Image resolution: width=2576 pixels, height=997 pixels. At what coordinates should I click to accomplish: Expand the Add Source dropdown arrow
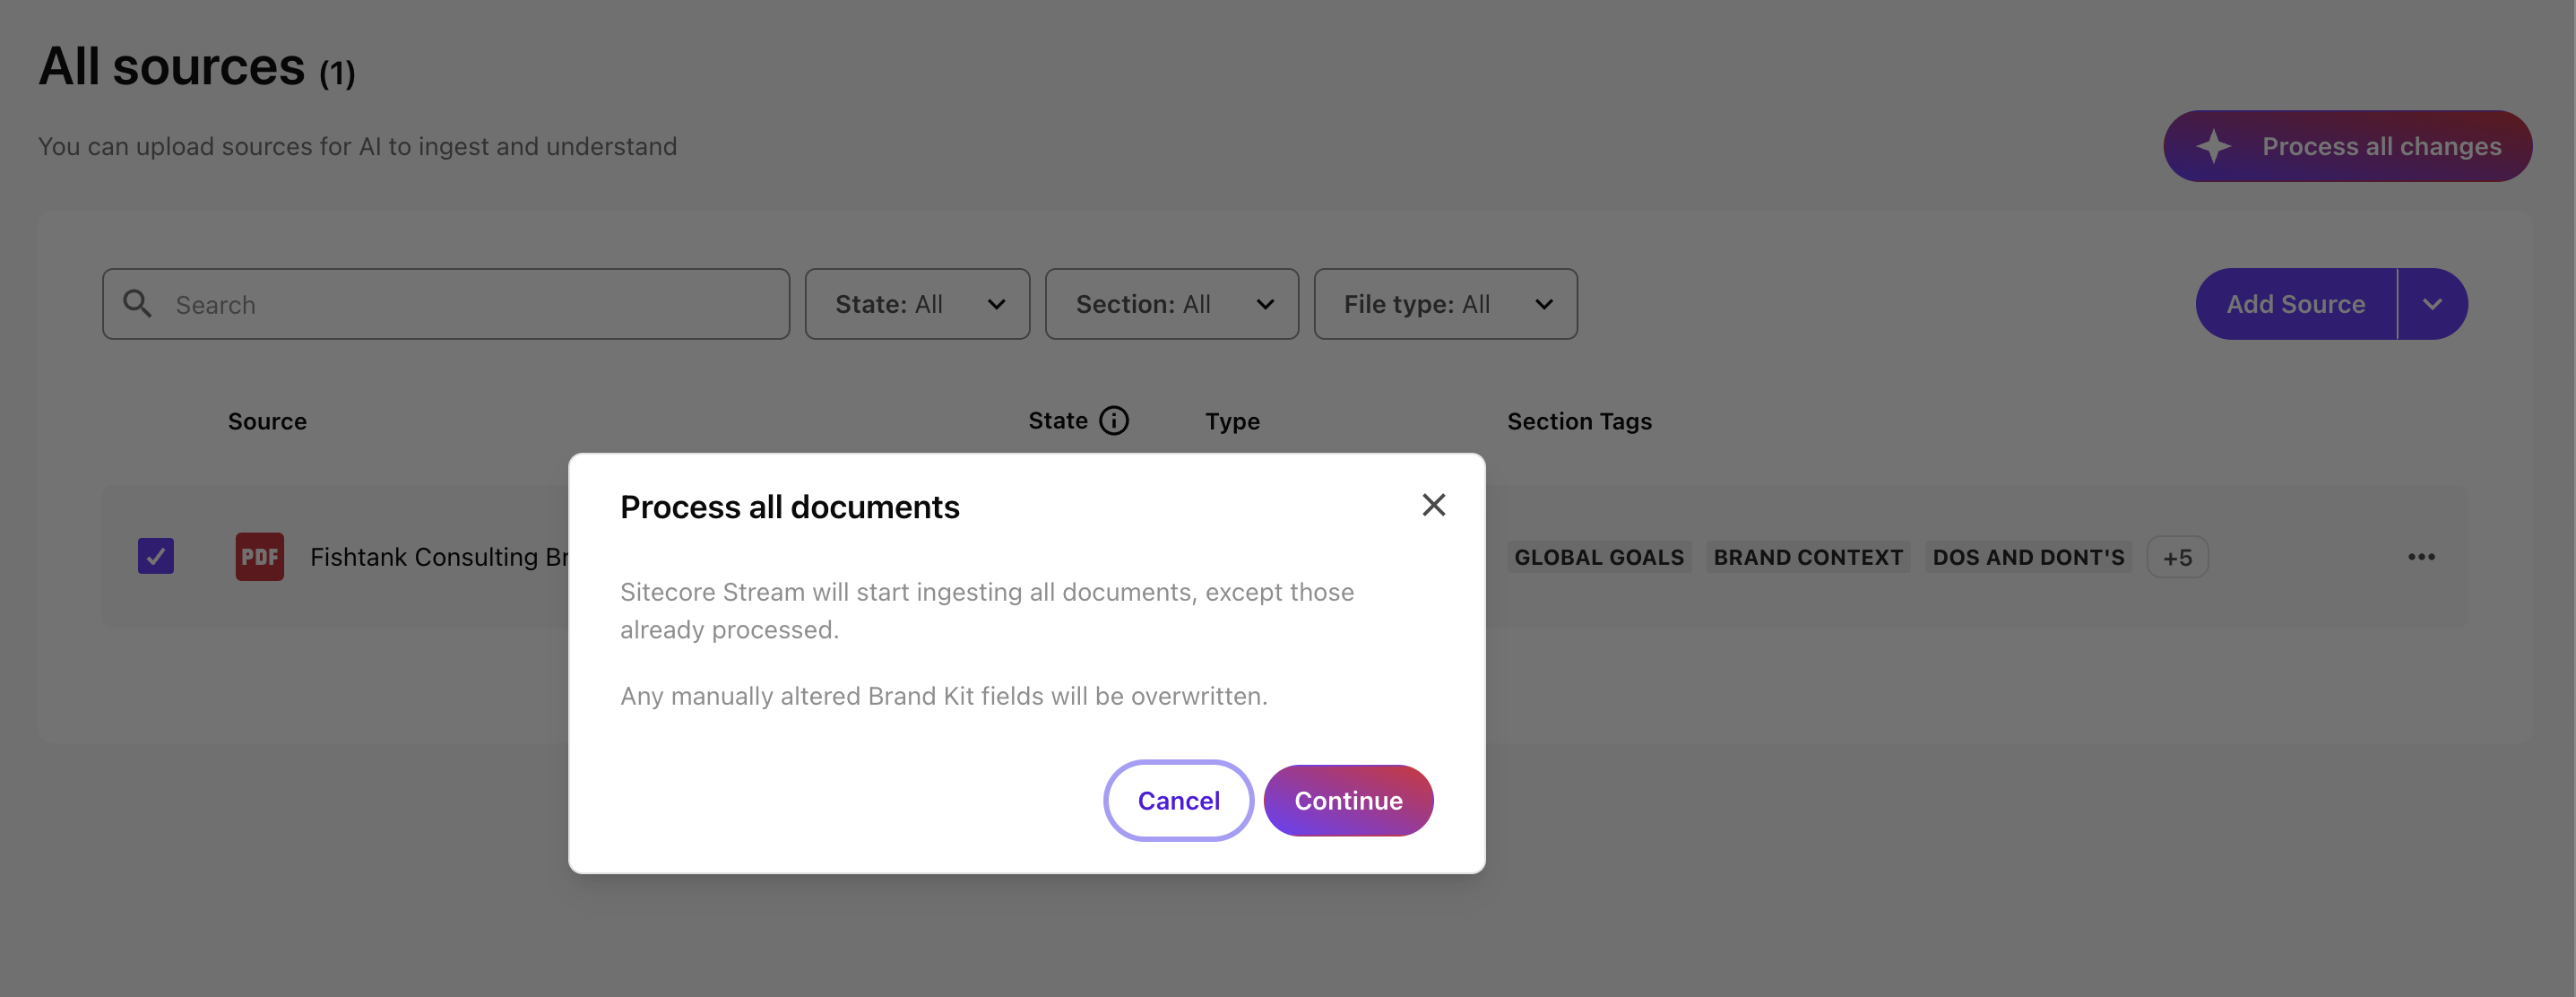tap(2432, 304)
